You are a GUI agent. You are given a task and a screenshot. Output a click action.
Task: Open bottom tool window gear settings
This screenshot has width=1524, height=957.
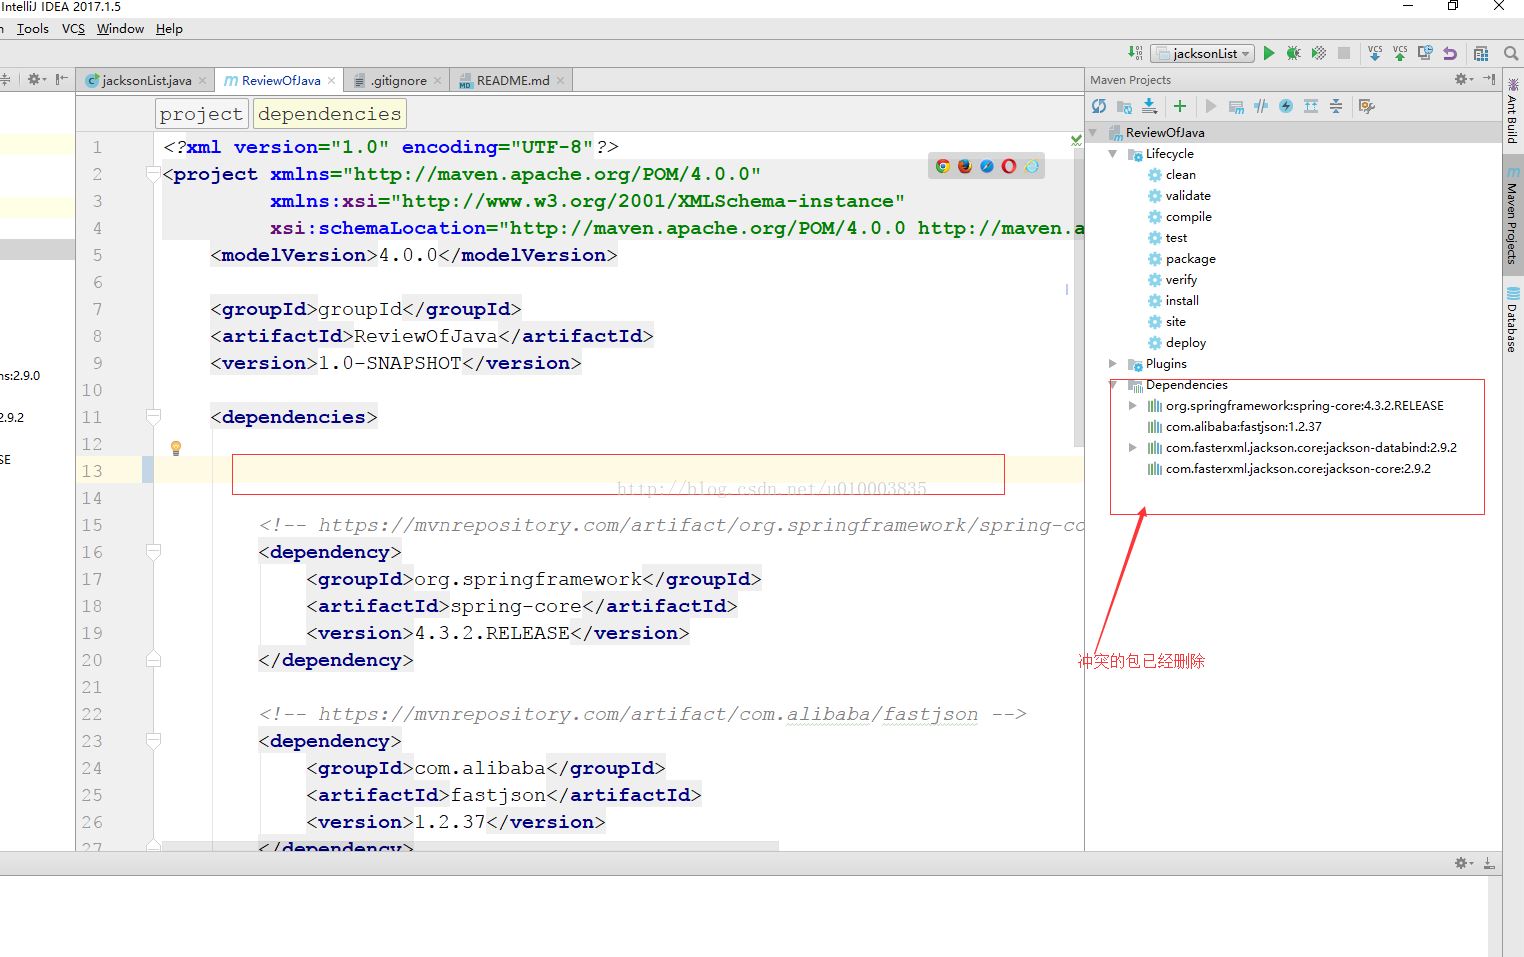[x=1464, y=863]
